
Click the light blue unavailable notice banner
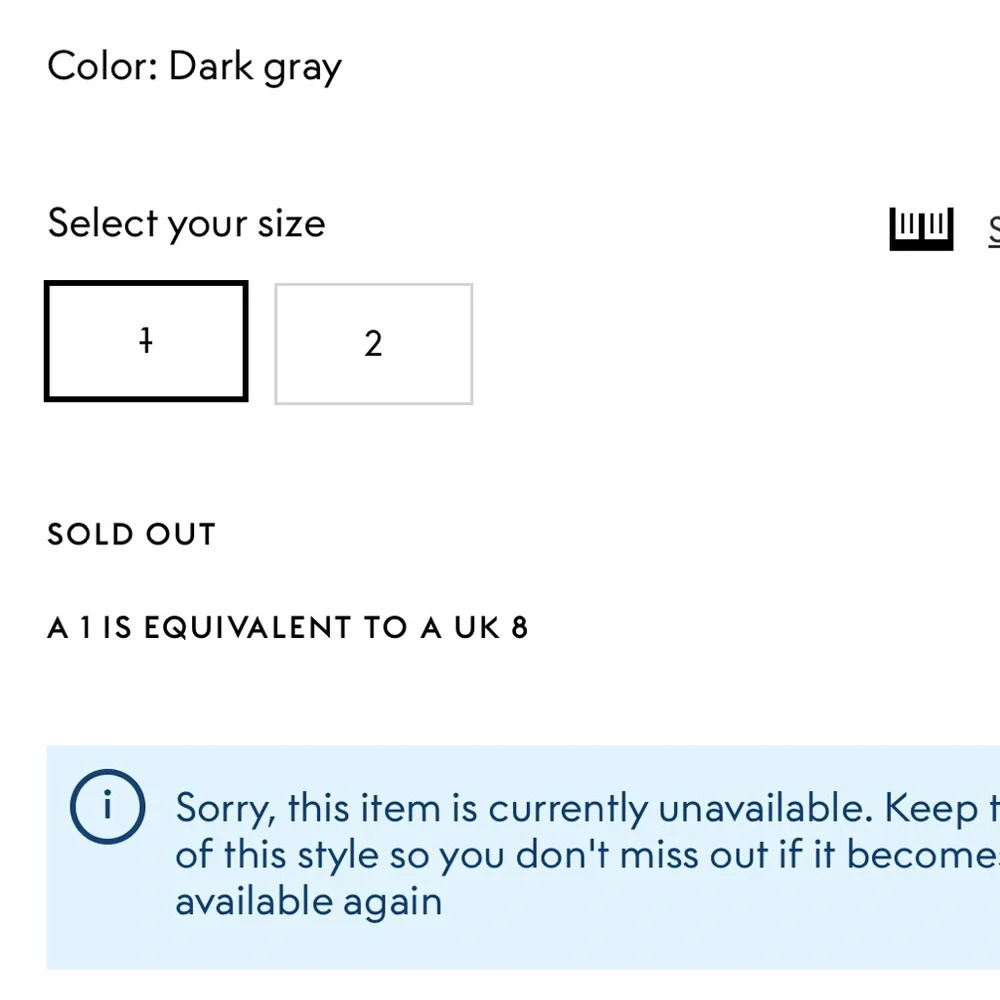point(523,857)
